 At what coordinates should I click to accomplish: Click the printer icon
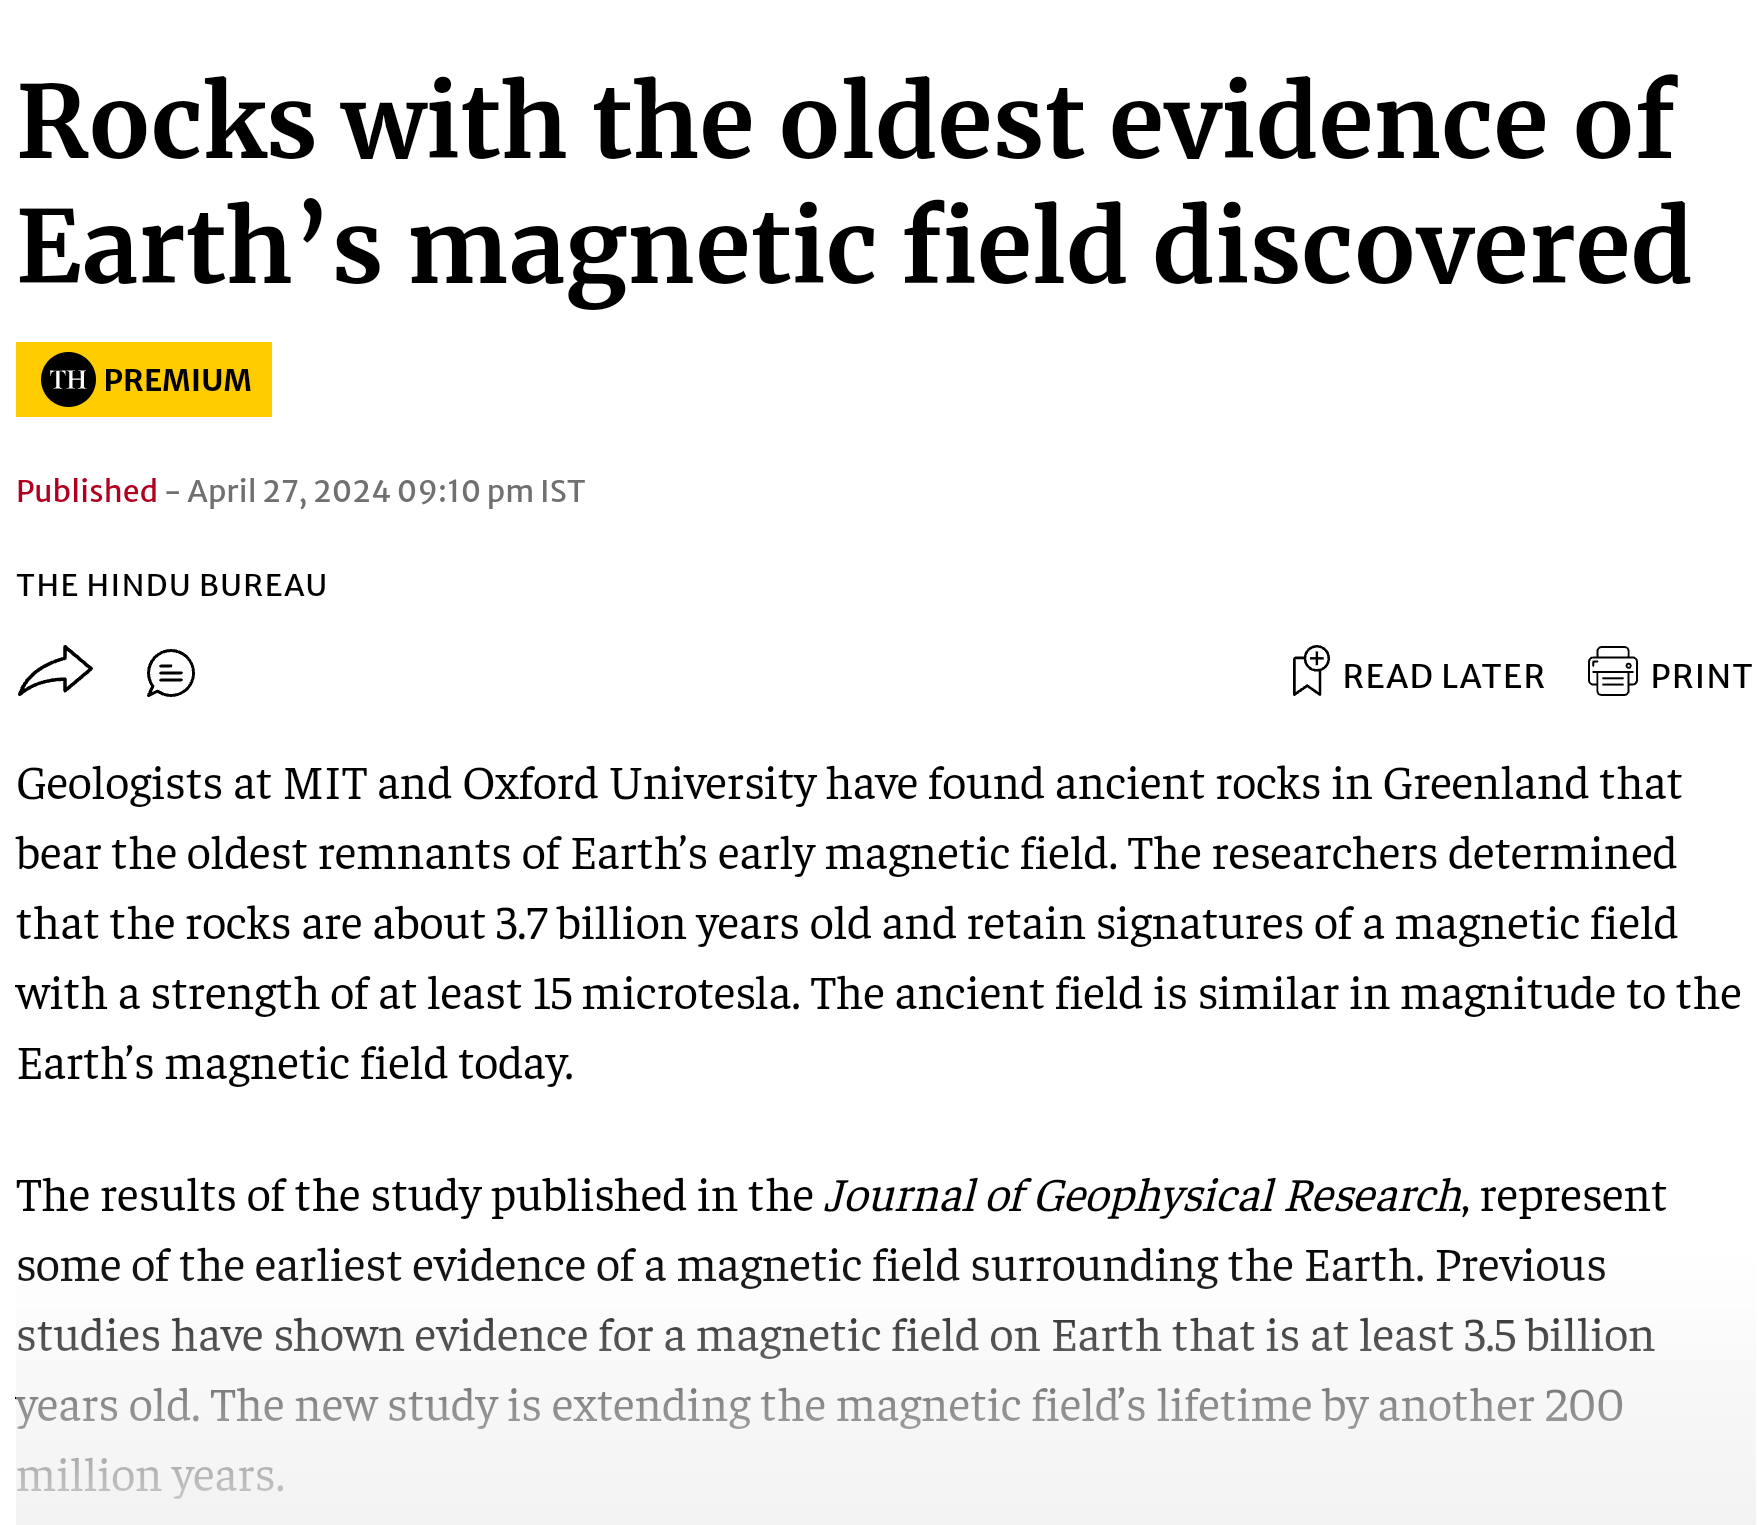[x=1612, y=671]
